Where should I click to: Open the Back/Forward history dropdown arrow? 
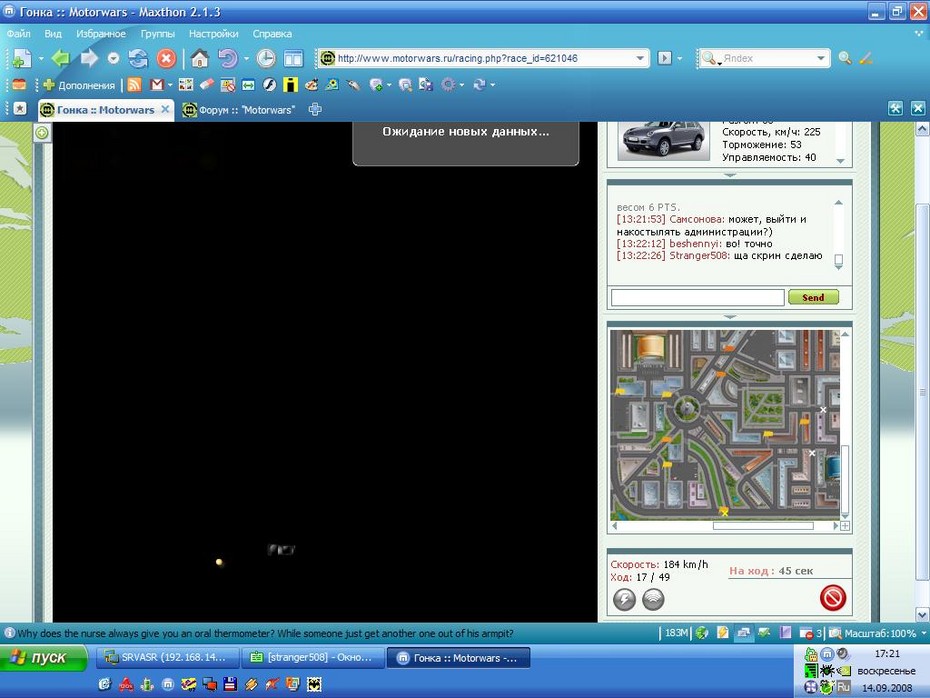pos(113,58)
